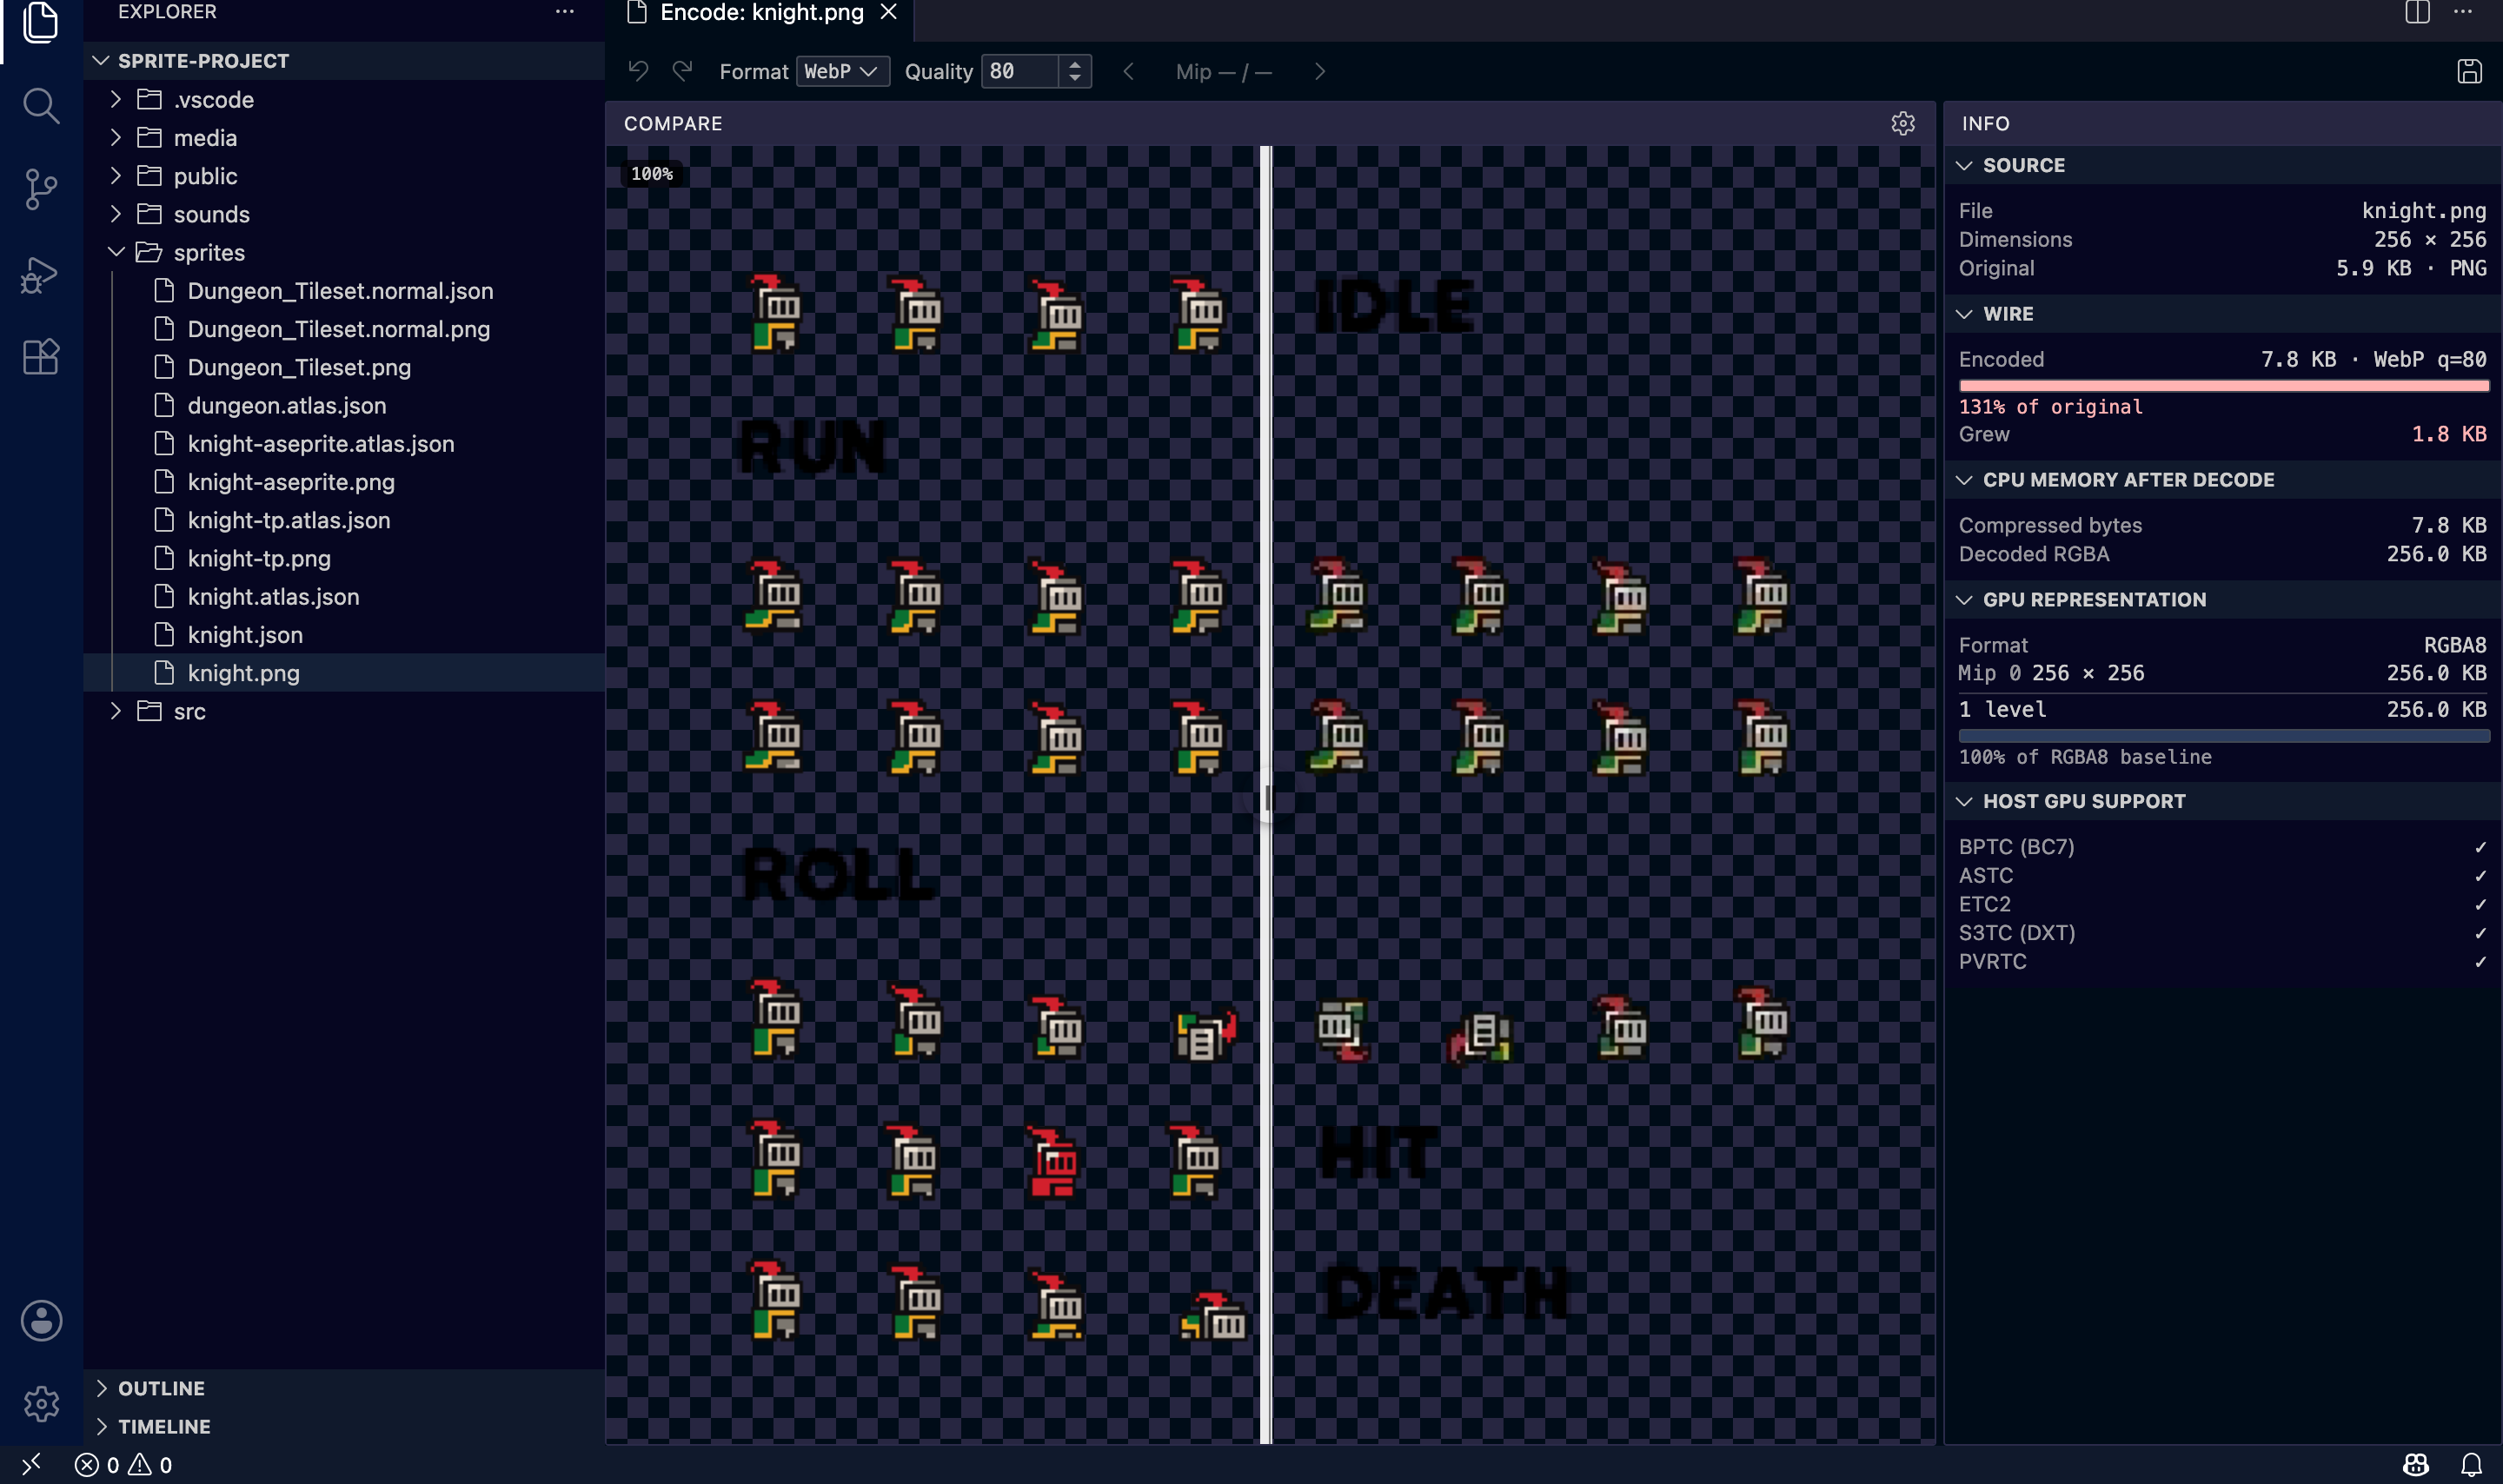Open the Manage gear in activity bar
This screenshot has height=1484, width=2503.
click(x=41, y=1403)
